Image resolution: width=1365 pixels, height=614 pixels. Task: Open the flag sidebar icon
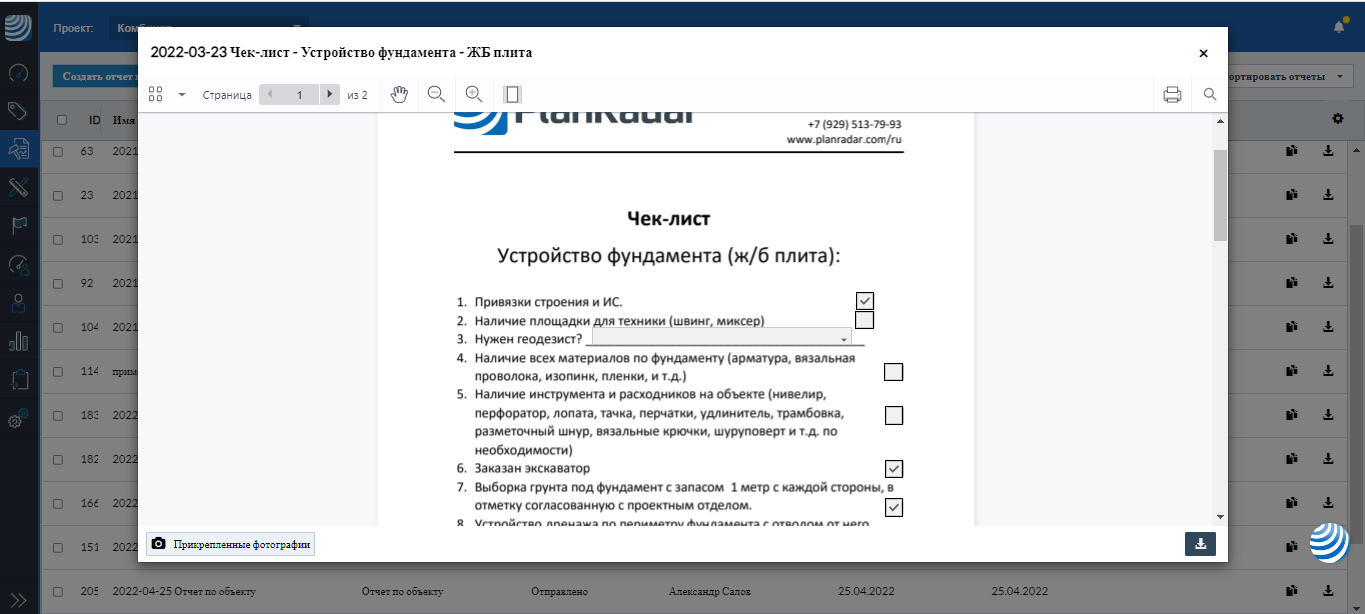18,225
